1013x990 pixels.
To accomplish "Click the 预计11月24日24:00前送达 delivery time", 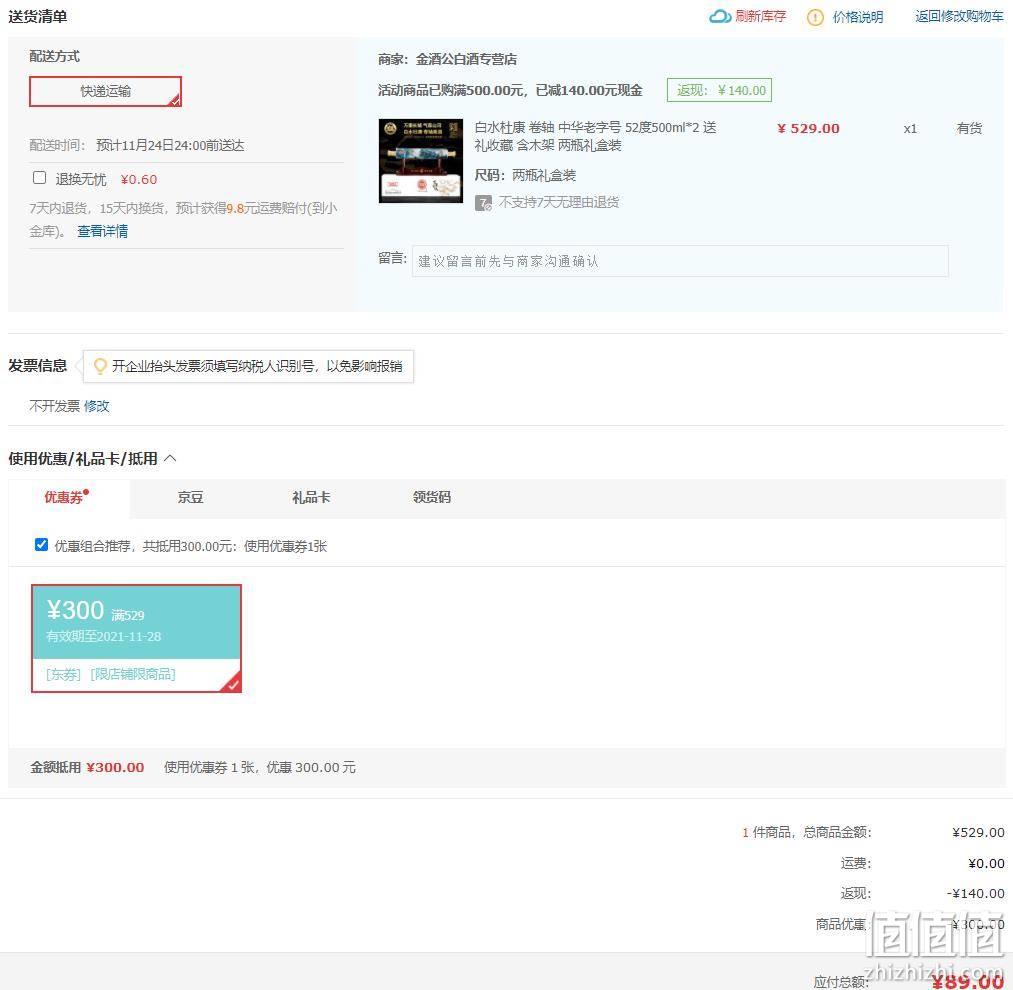I will (x=170, y=145).
